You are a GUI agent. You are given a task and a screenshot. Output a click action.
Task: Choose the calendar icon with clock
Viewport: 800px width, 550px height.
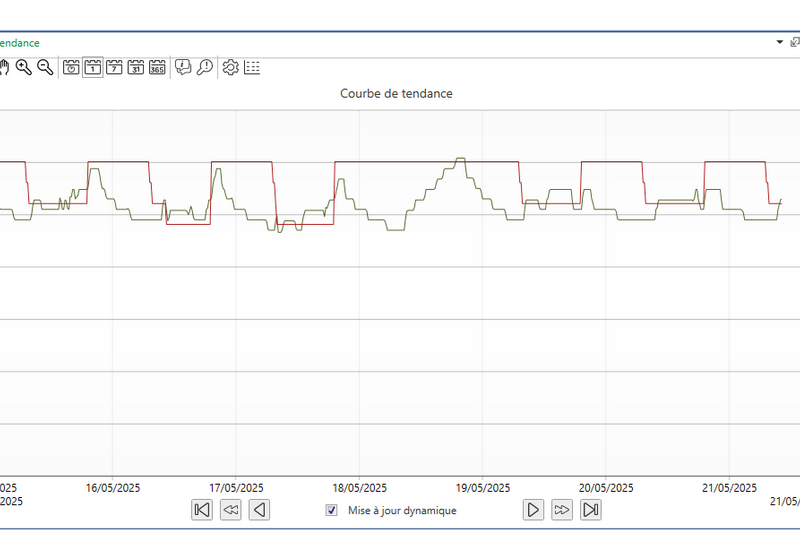71,67
